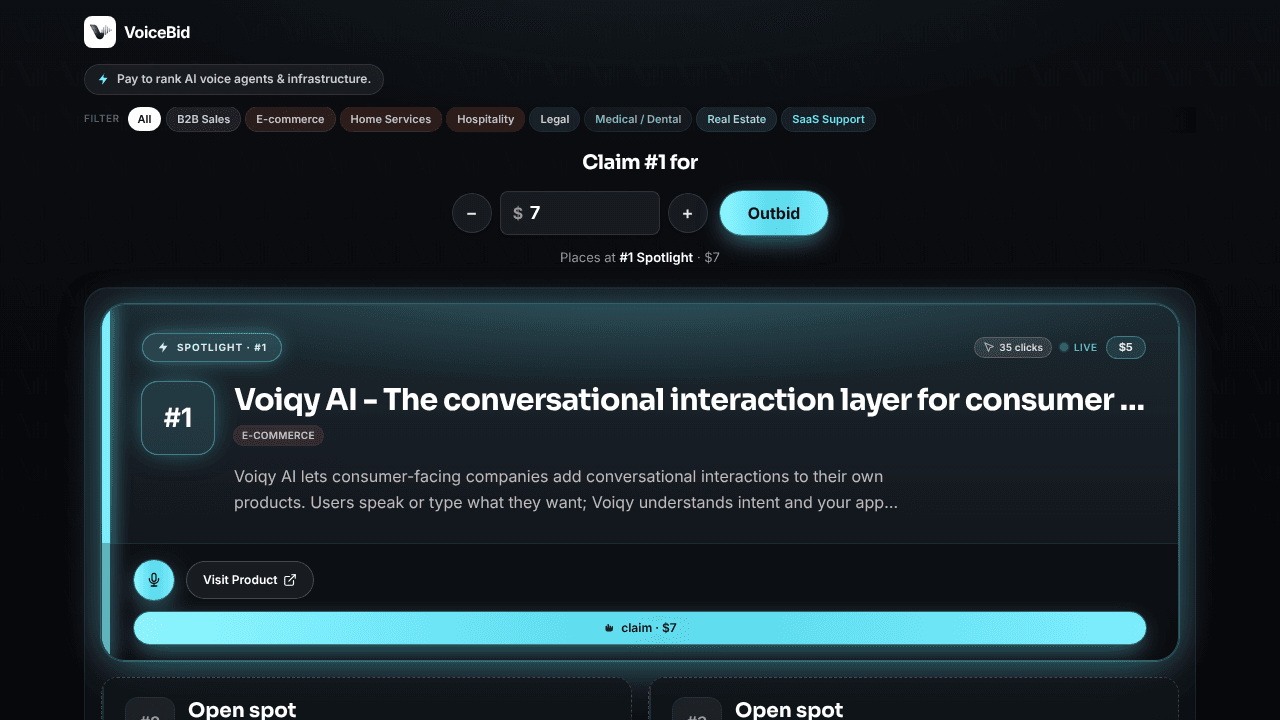Screen dimensions: 1280x720
Task: Focus the bid amount input field
Action: tap(580, 213)
